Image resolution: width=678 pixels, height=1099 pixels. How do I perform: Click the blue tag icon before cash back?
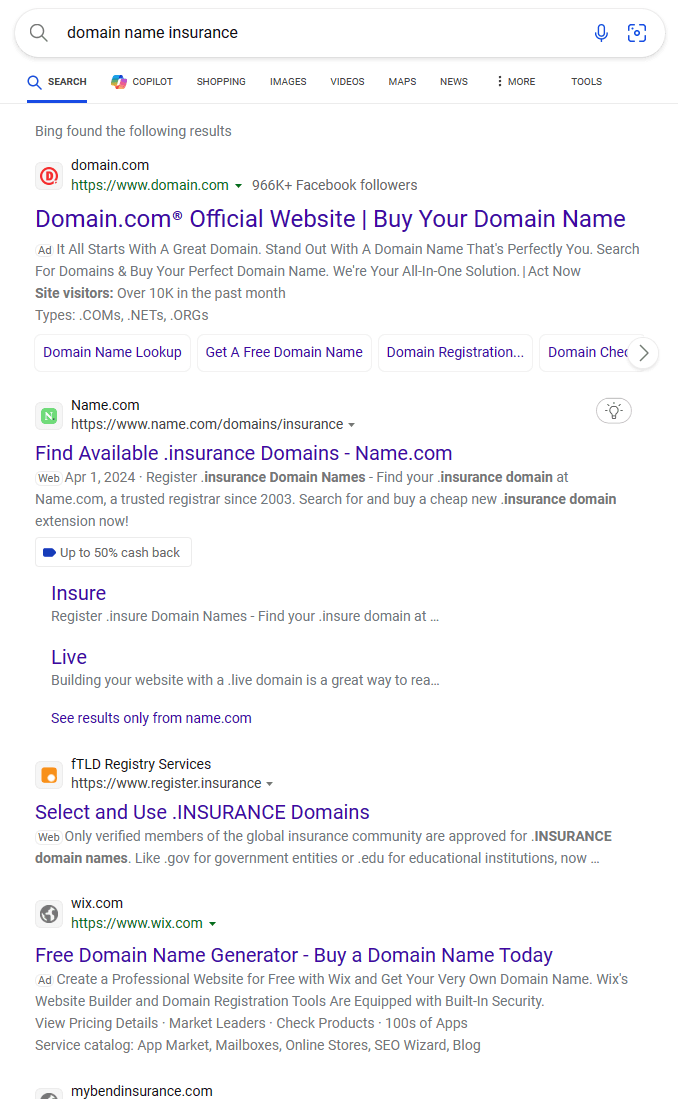click(49, 552)
